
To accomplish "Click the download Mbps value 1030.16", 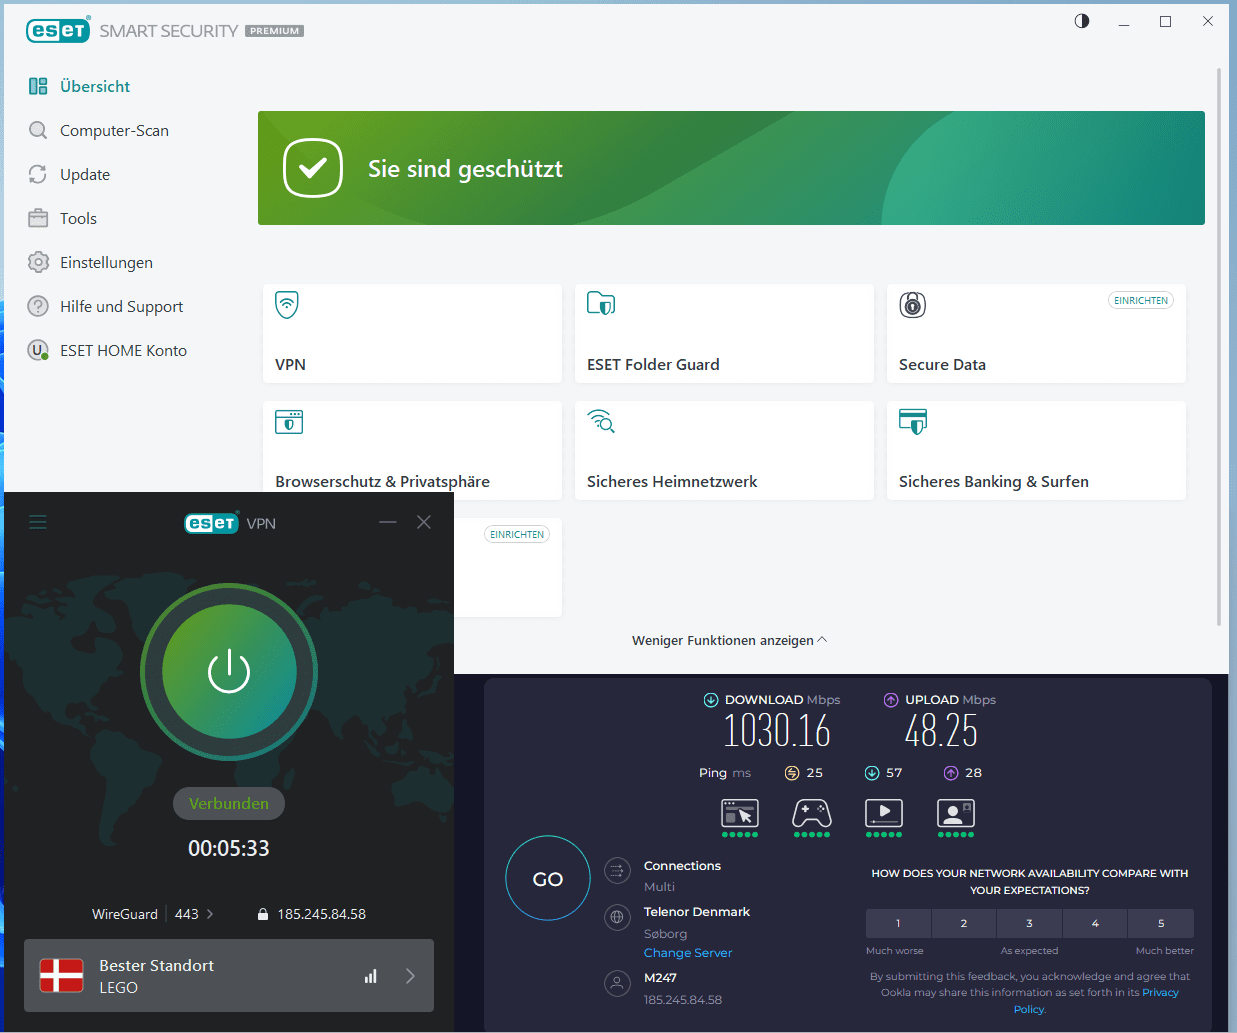I will click(x=777, y=731).
